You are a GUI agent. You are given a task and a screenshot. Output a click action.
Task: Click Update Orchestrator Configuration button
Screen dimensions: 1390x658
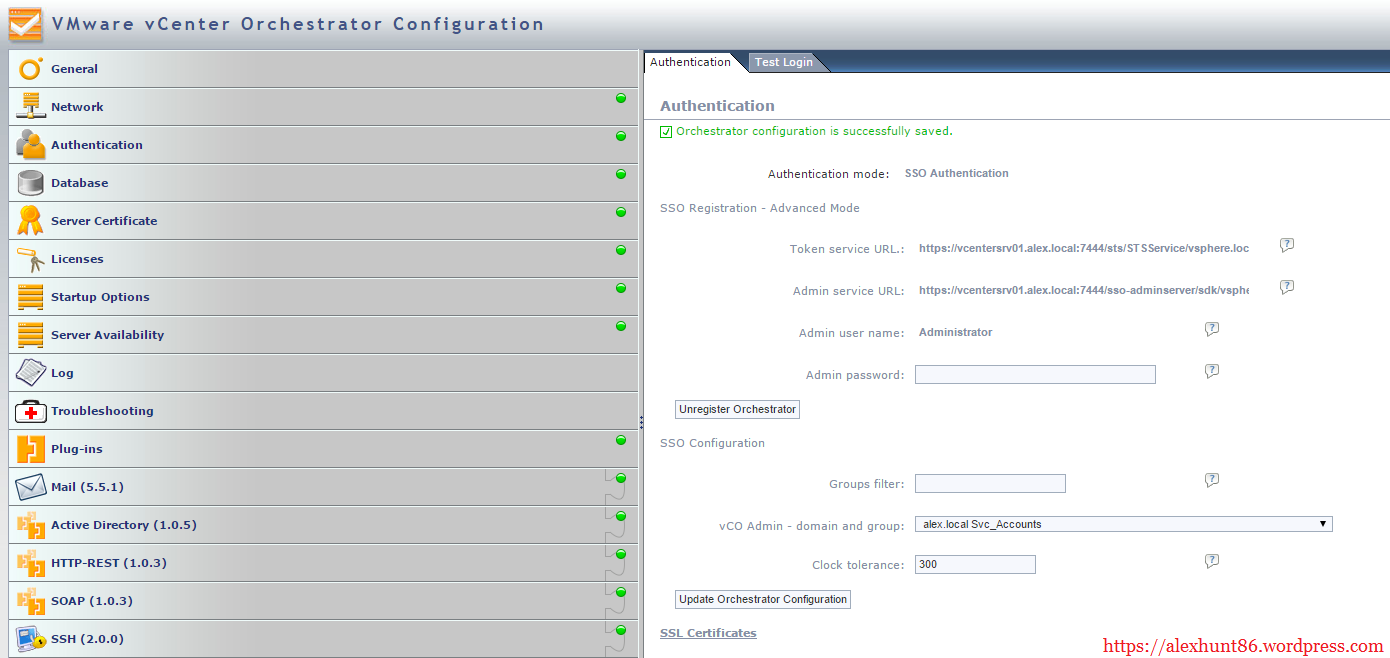point(763,599)
